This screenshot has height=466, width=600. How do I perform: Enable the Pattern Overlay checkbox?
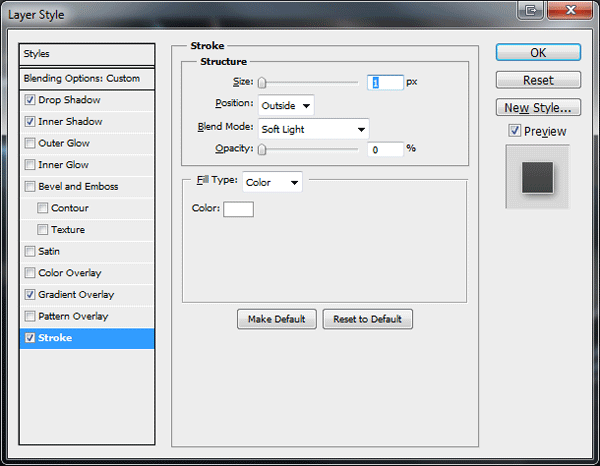click(x=30, y=316)
